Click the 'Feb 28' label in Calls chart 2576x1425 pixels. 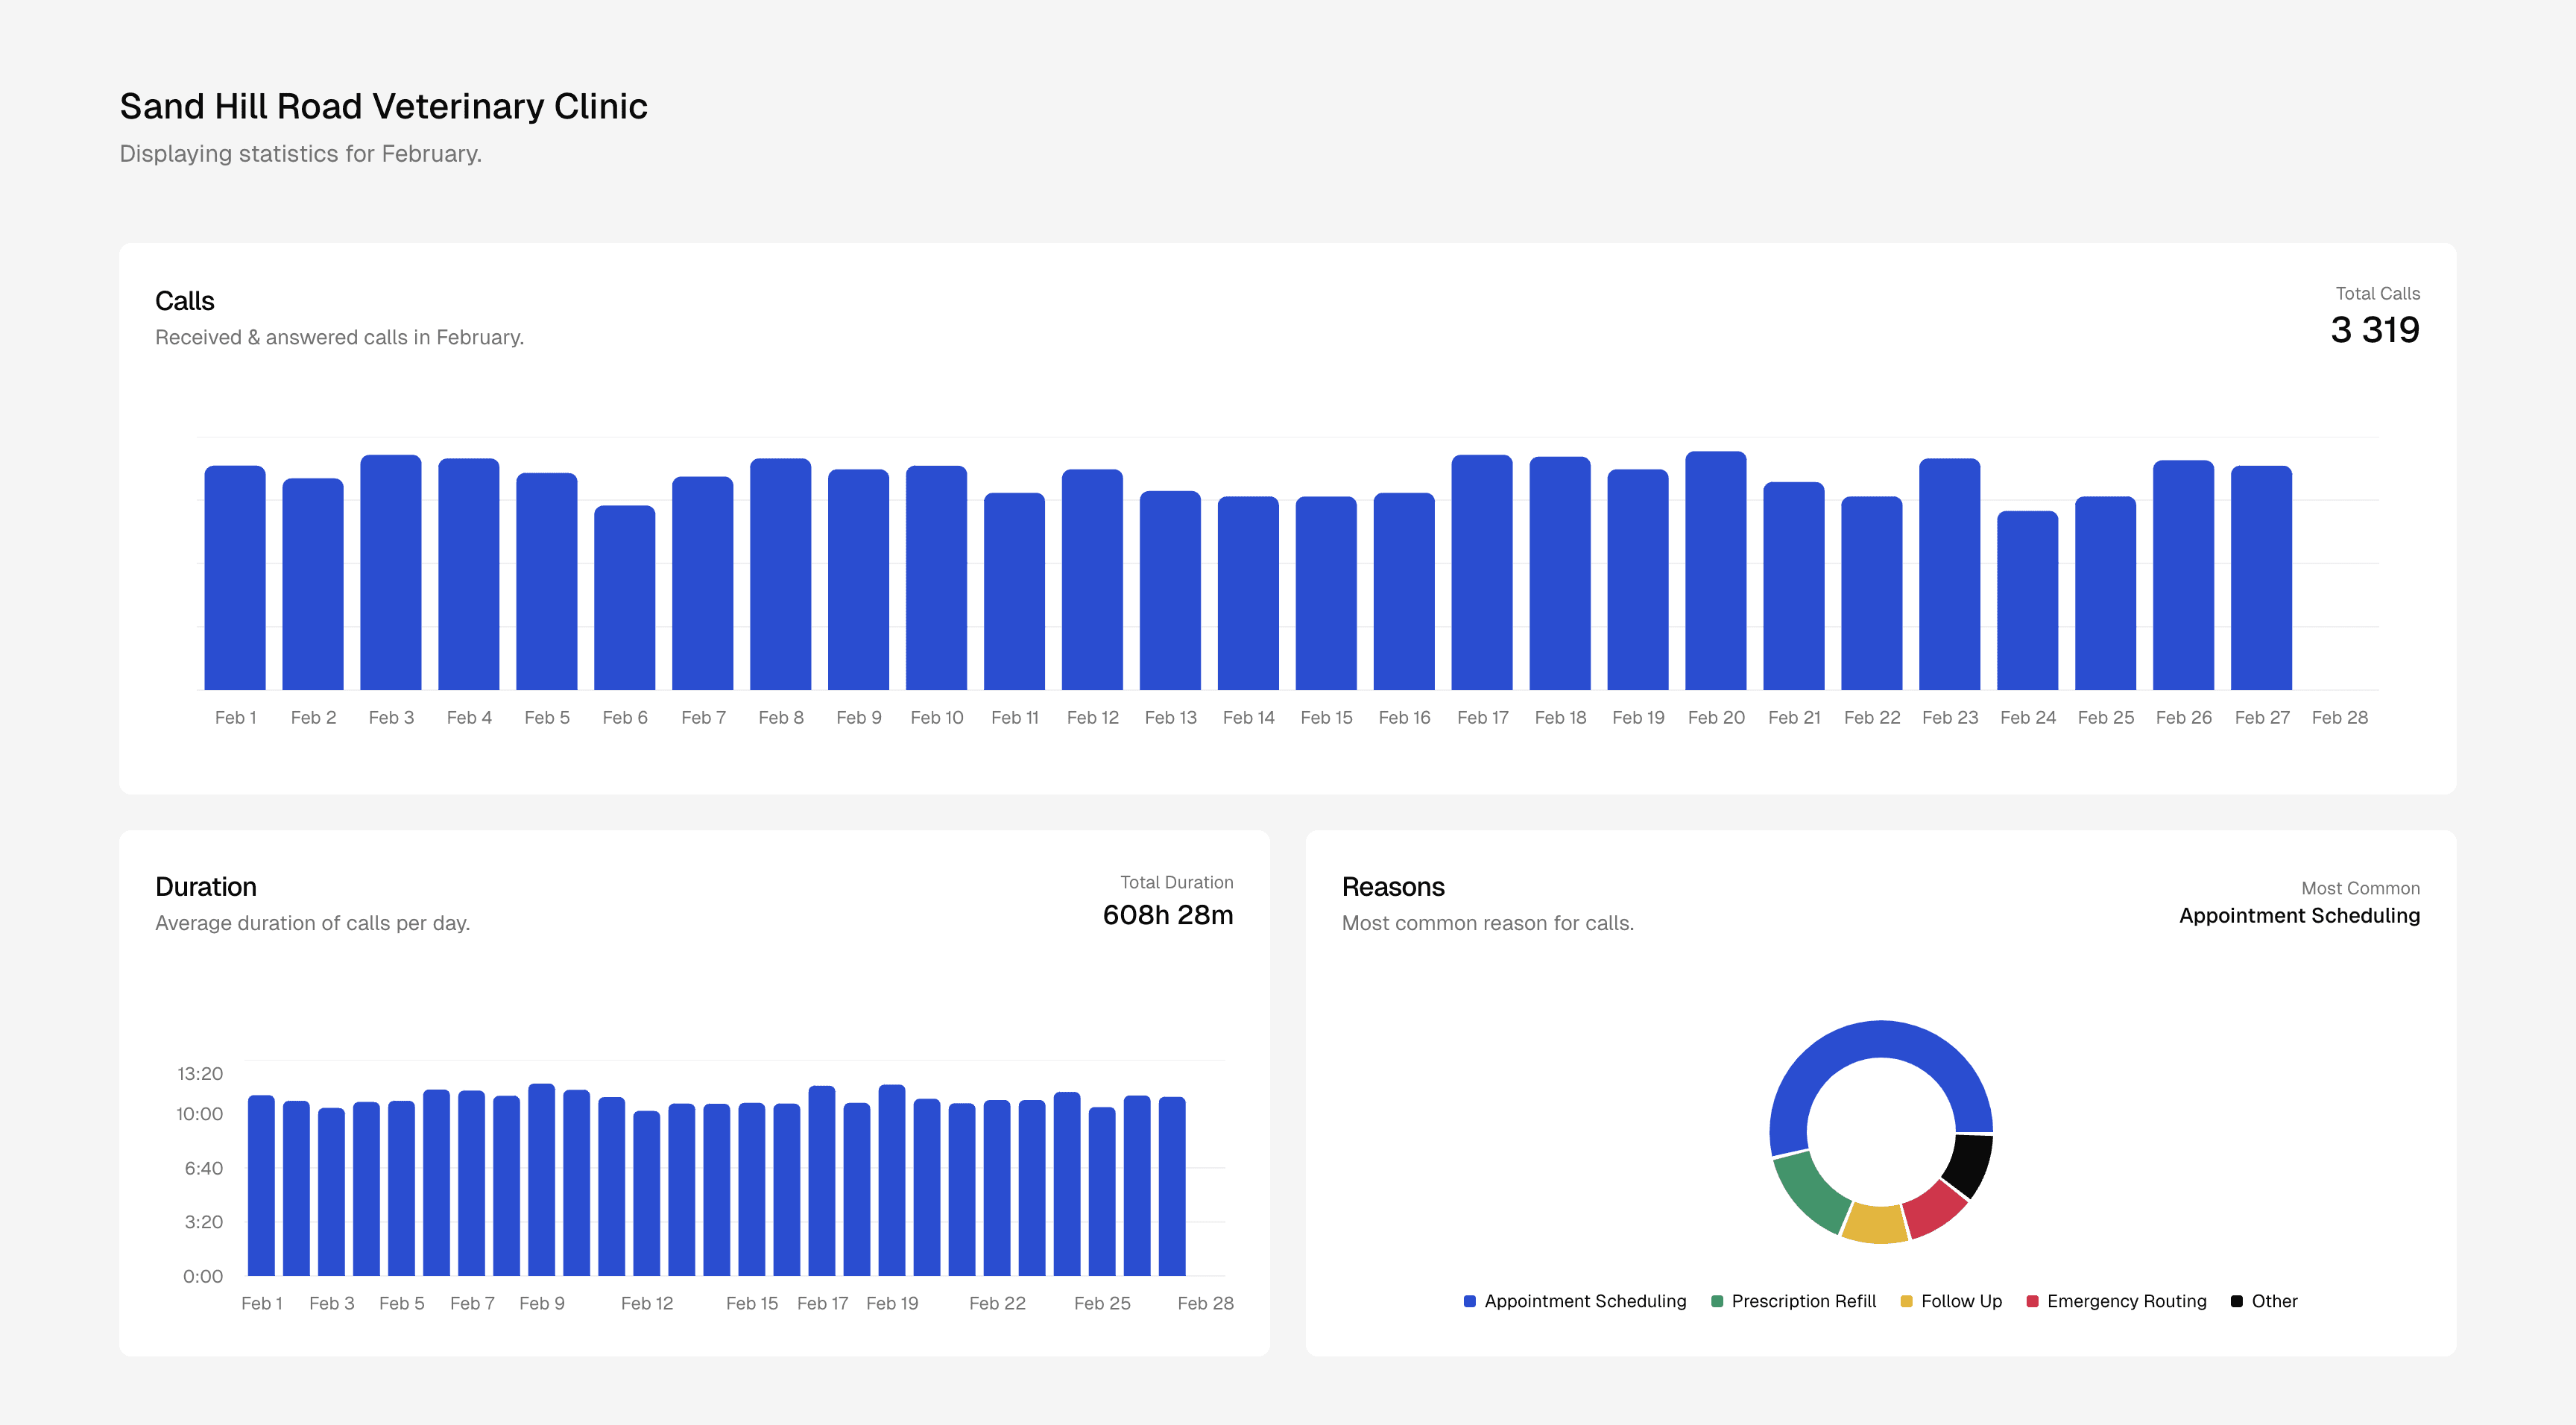[2339, 718]
